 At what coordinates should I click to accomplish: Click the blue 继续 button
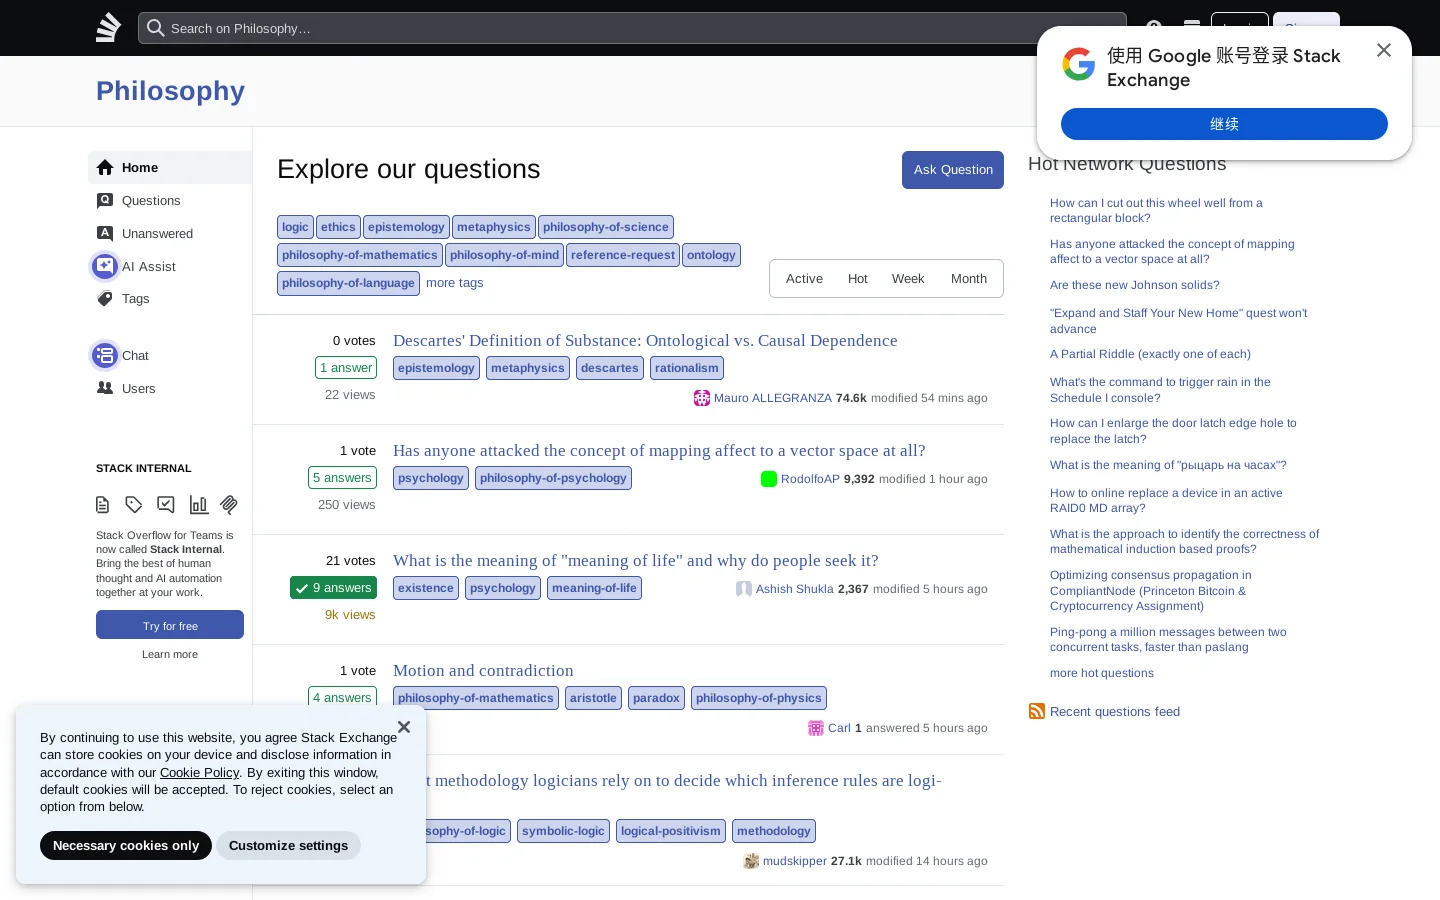(1224, 124)
